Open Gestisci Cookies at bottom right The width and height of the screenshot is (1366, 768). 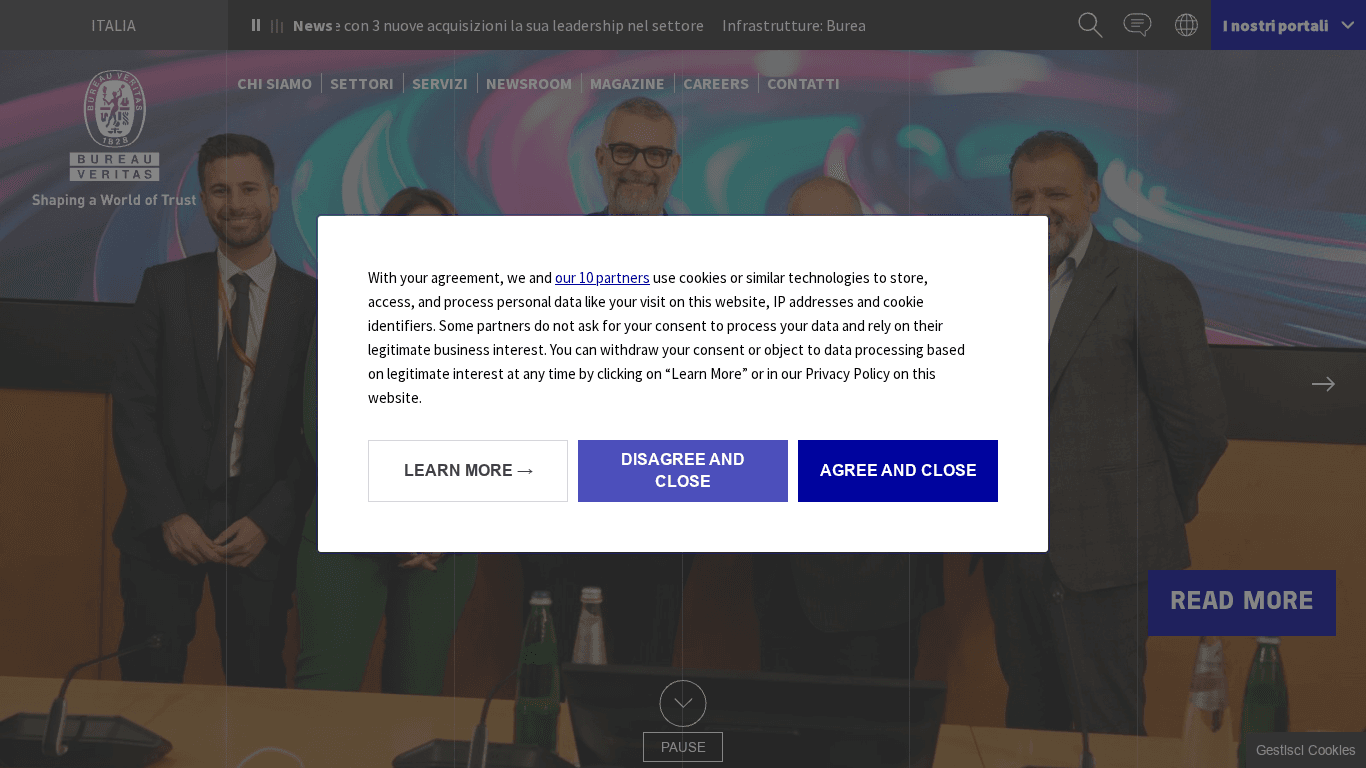[1305, 749]
